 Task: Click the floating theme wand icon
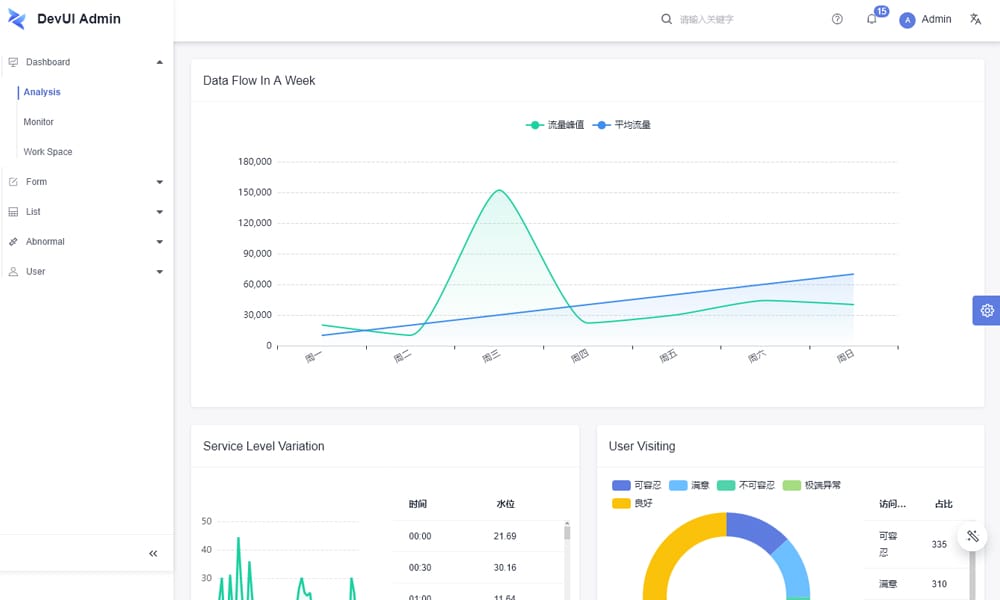[973, 536]
